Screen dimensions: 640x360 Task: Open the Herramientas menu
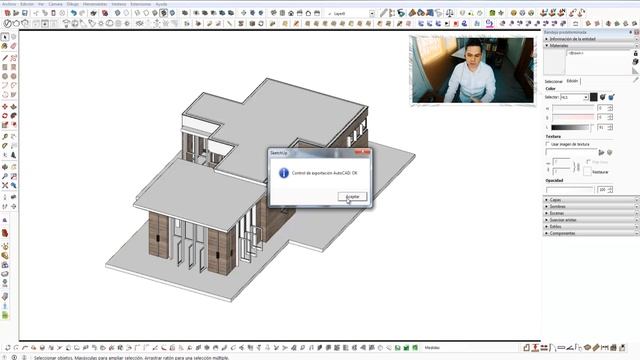(x=95, y=4)
